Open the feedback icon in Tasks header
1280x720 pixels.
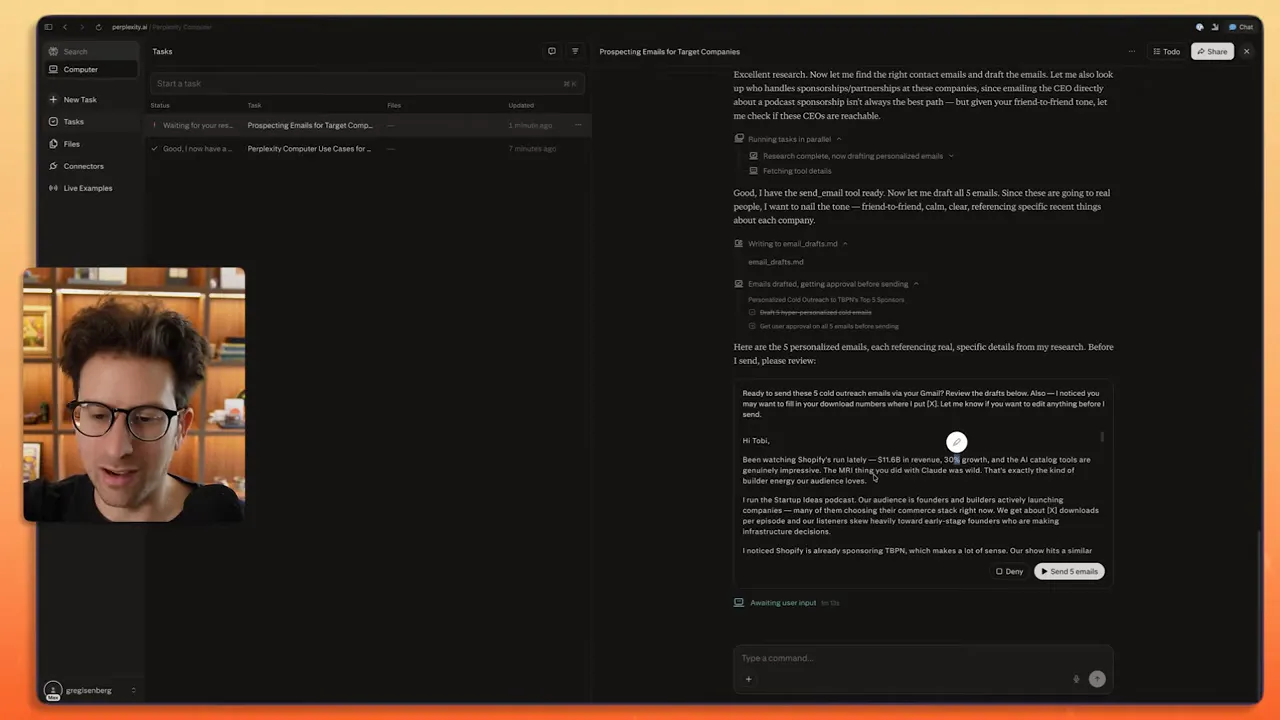click(551, 51)
